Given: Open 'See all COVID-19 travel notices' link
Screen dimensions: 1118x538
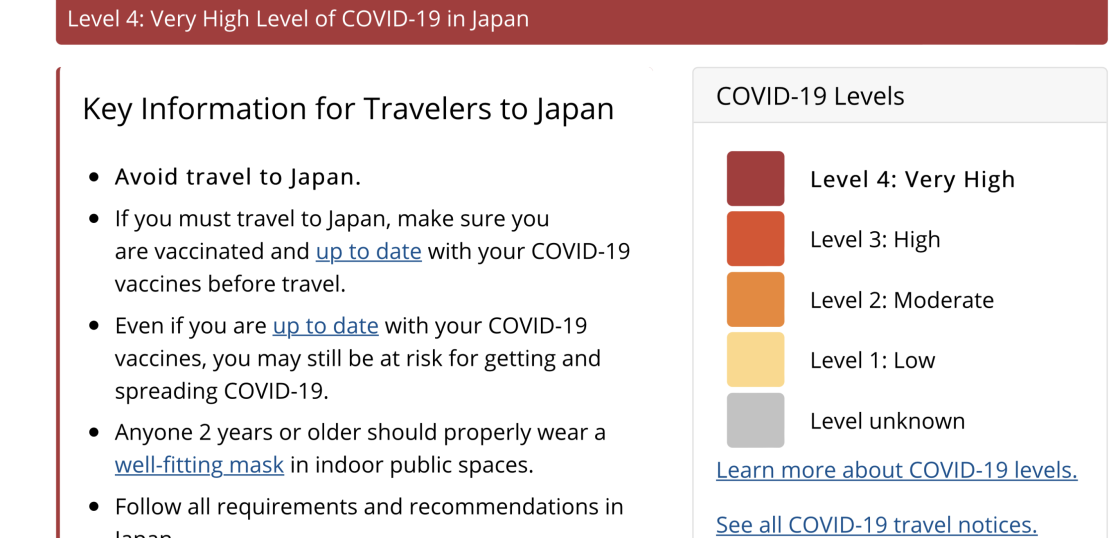Looking at the screenshot, I should point(876,524).
